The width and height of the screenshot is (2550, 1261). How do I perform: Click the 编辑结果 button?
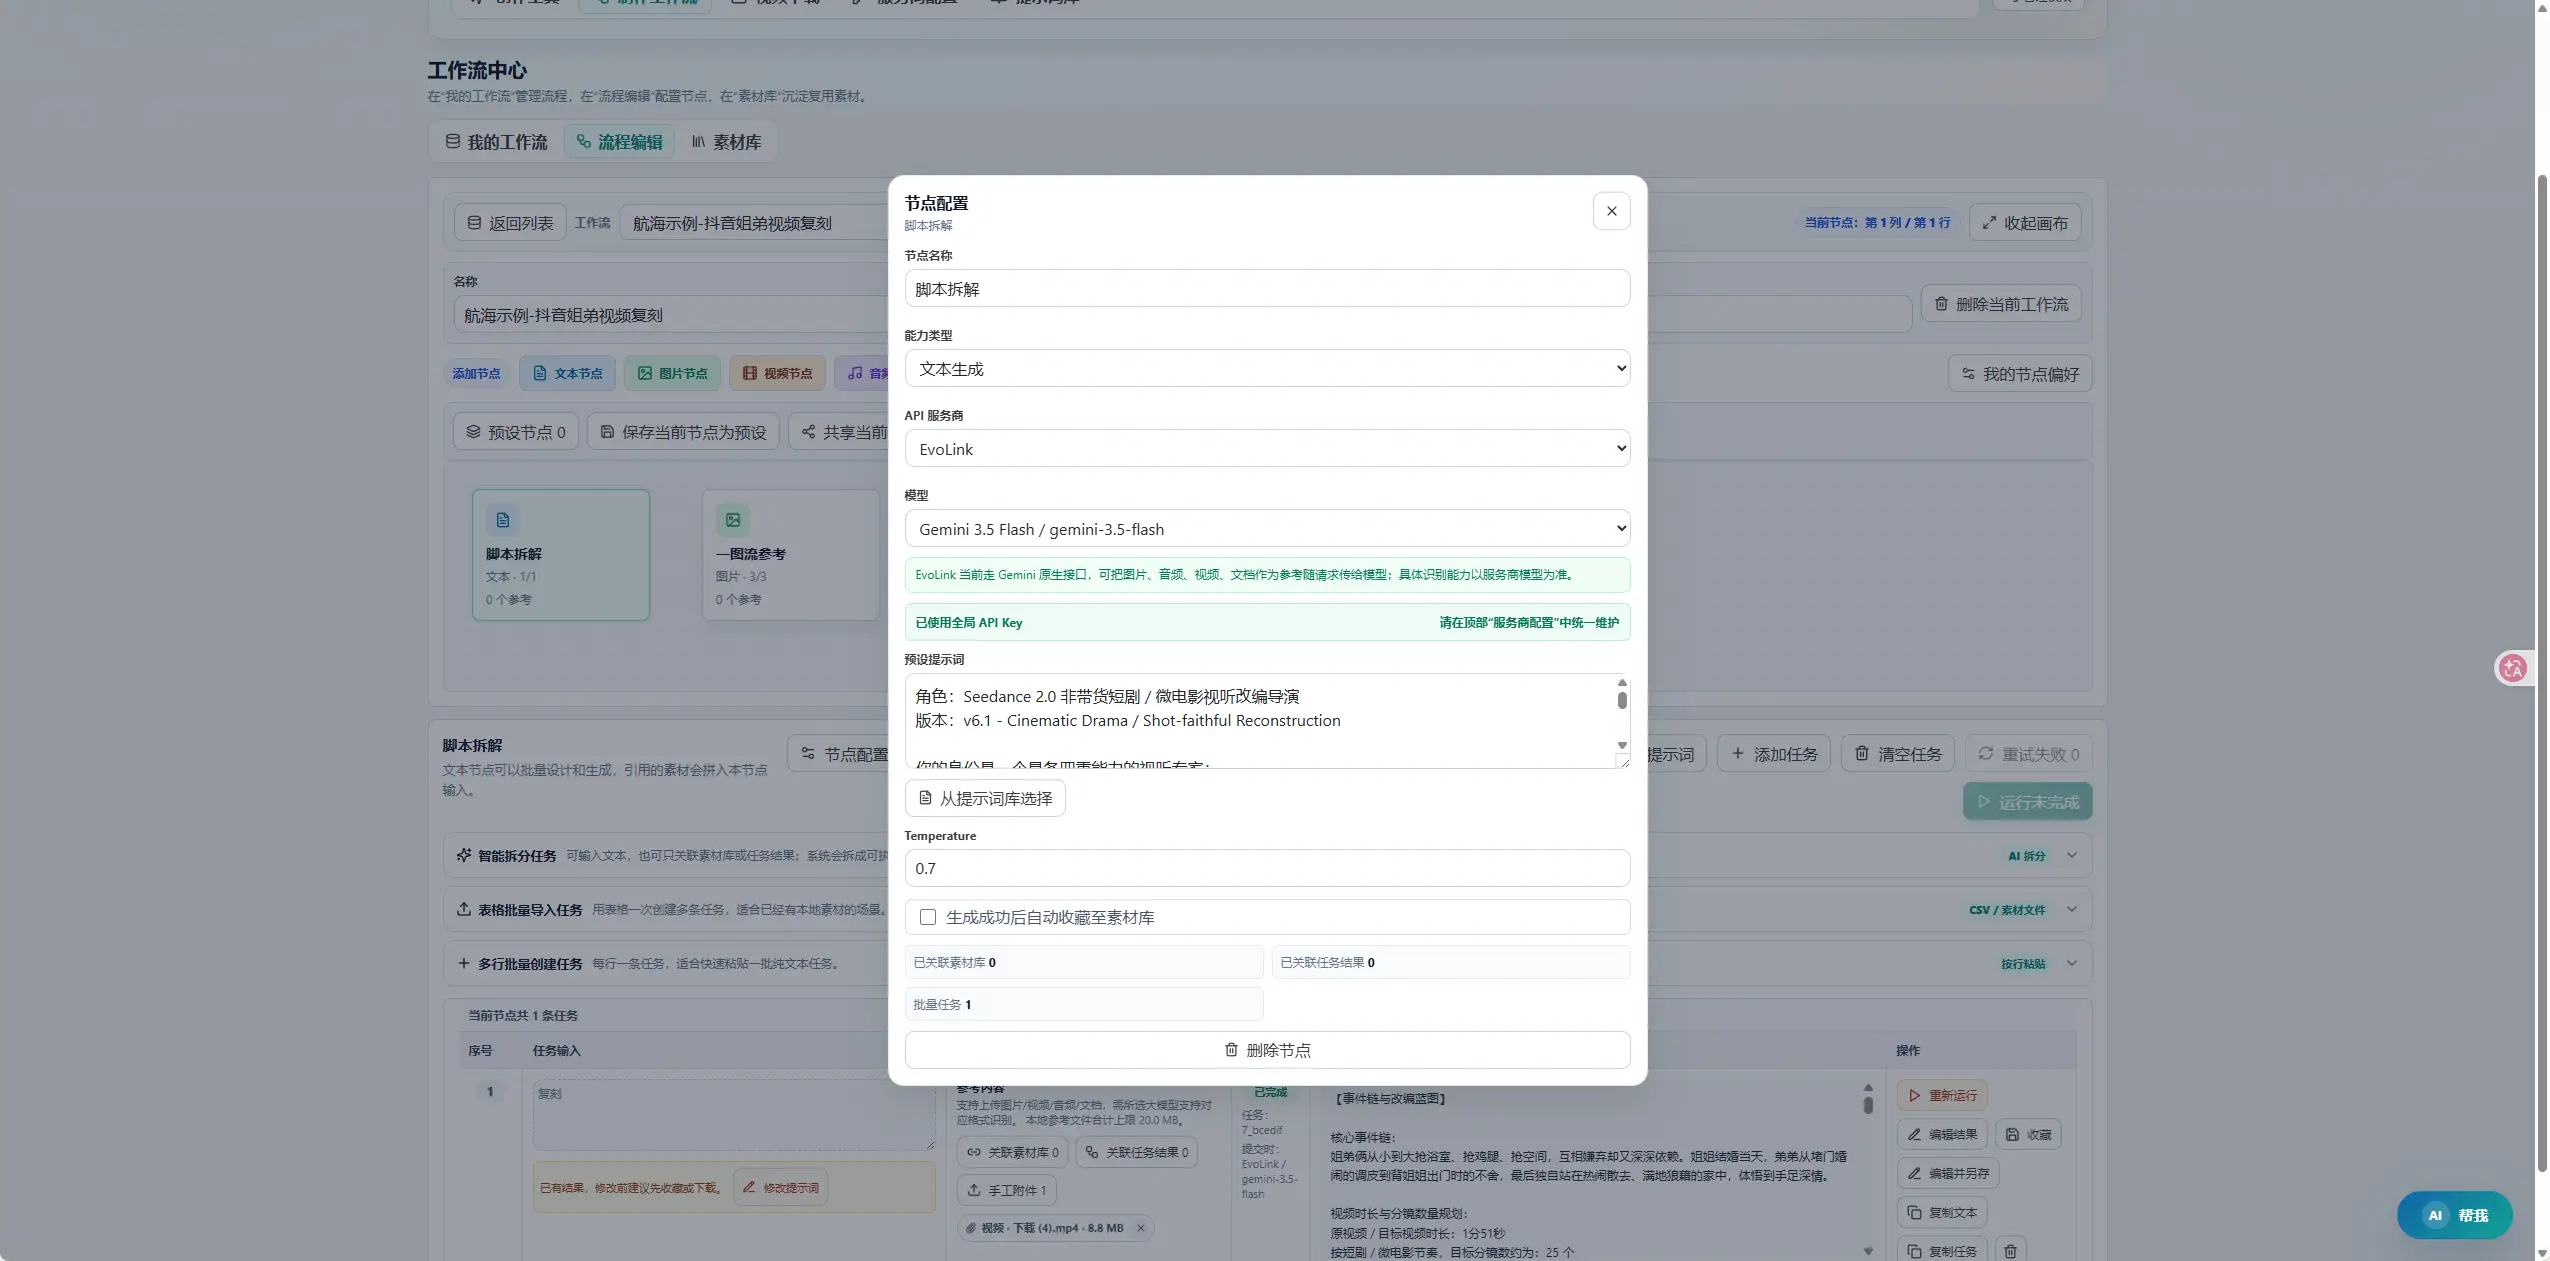pos(1942,1134)
